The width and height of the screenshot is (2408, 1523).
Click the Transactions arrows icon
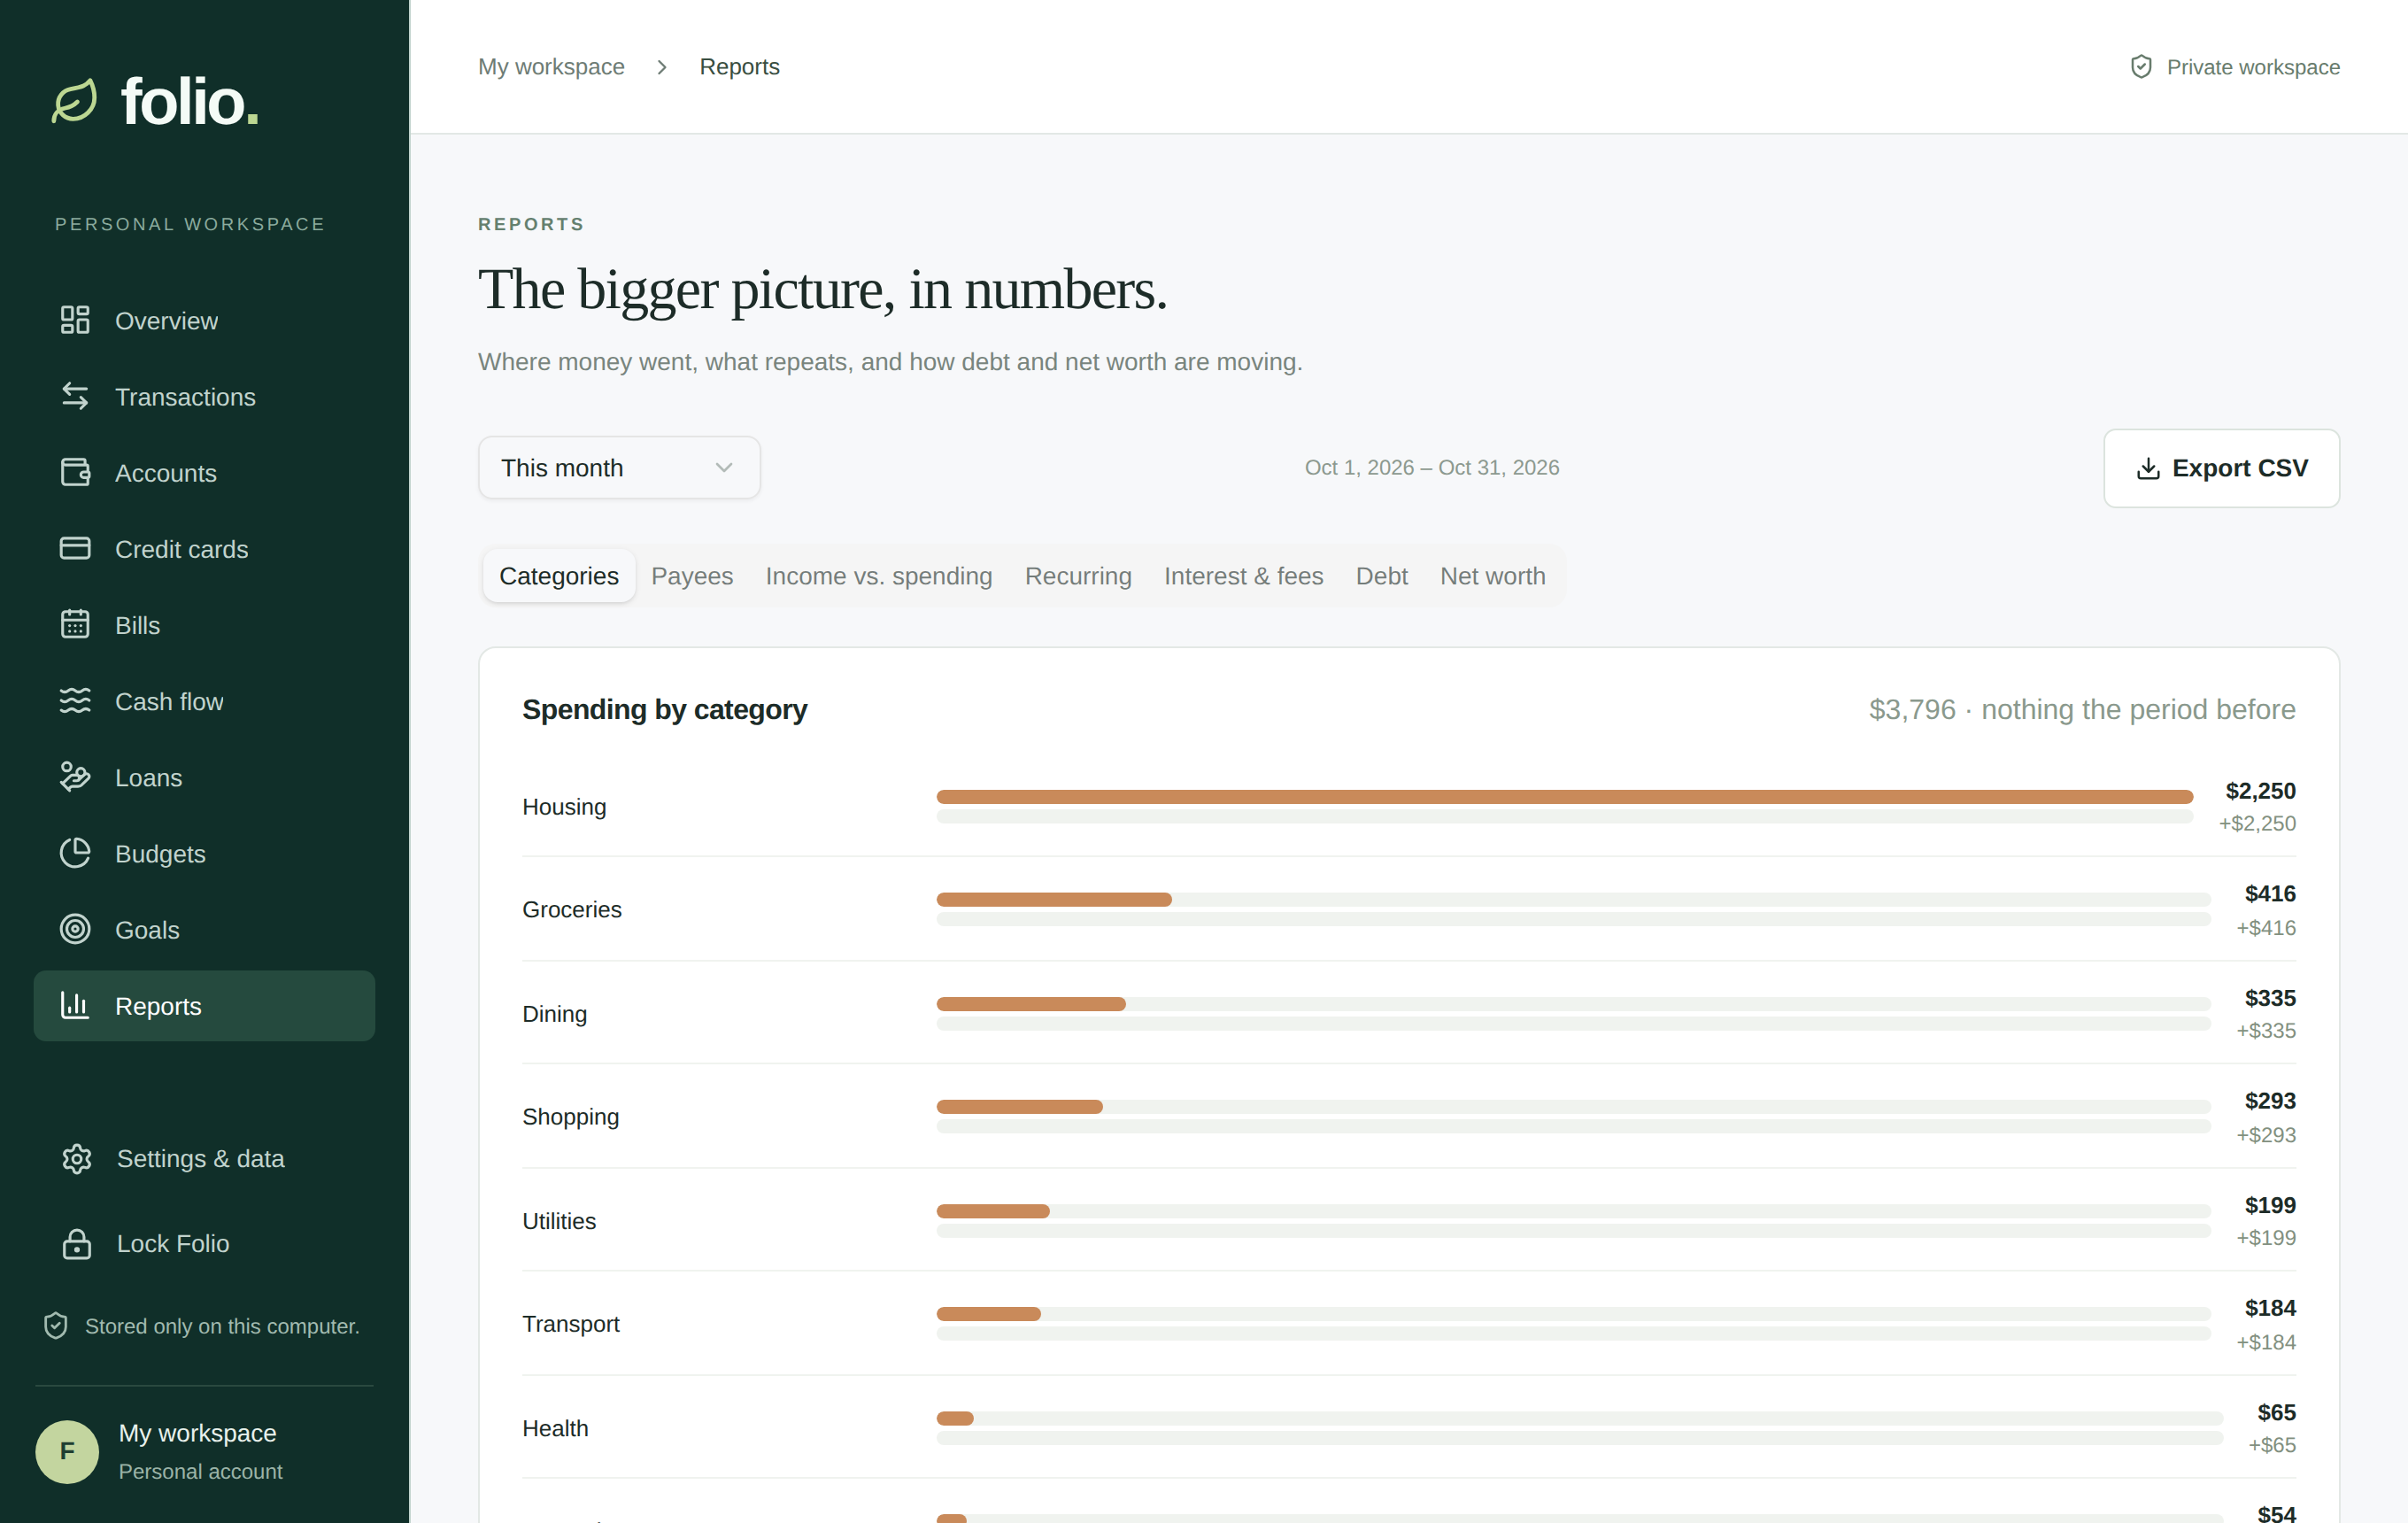75,396
